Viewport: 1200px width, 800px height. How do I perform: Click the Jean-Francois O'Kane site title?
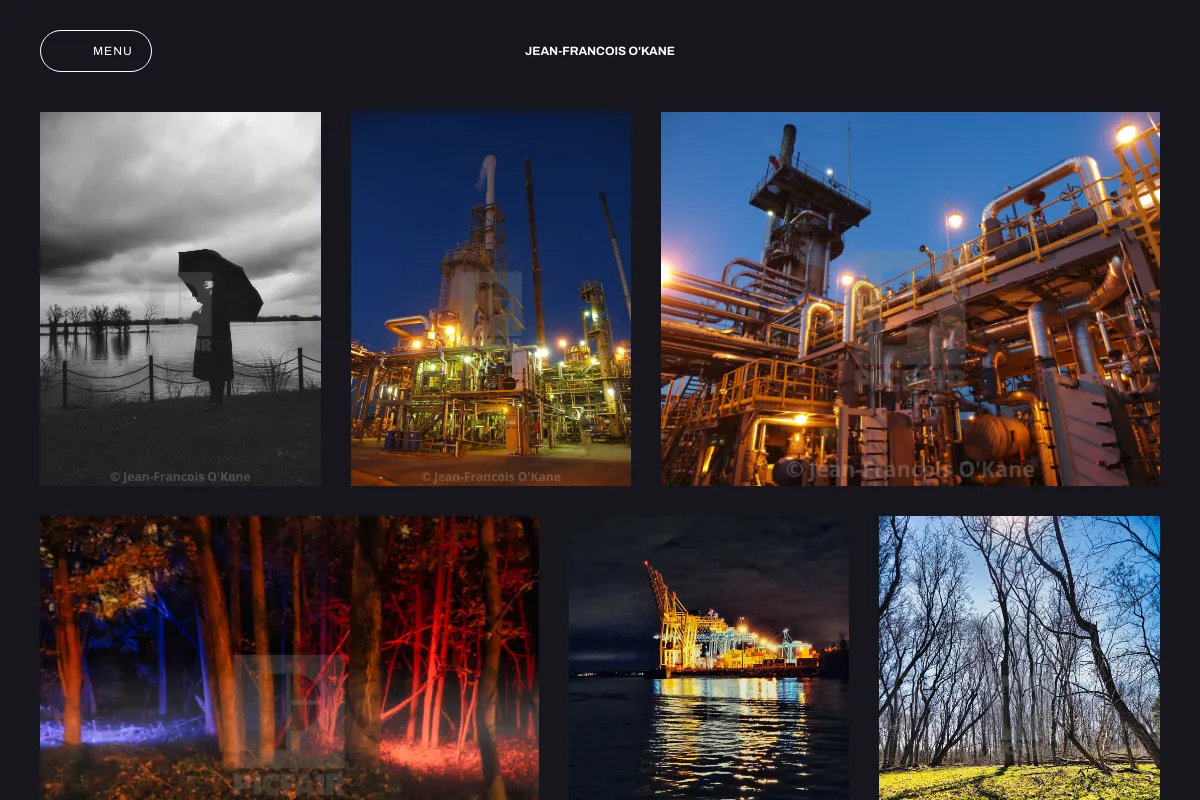pyautogui.click(x=600, y=51)
